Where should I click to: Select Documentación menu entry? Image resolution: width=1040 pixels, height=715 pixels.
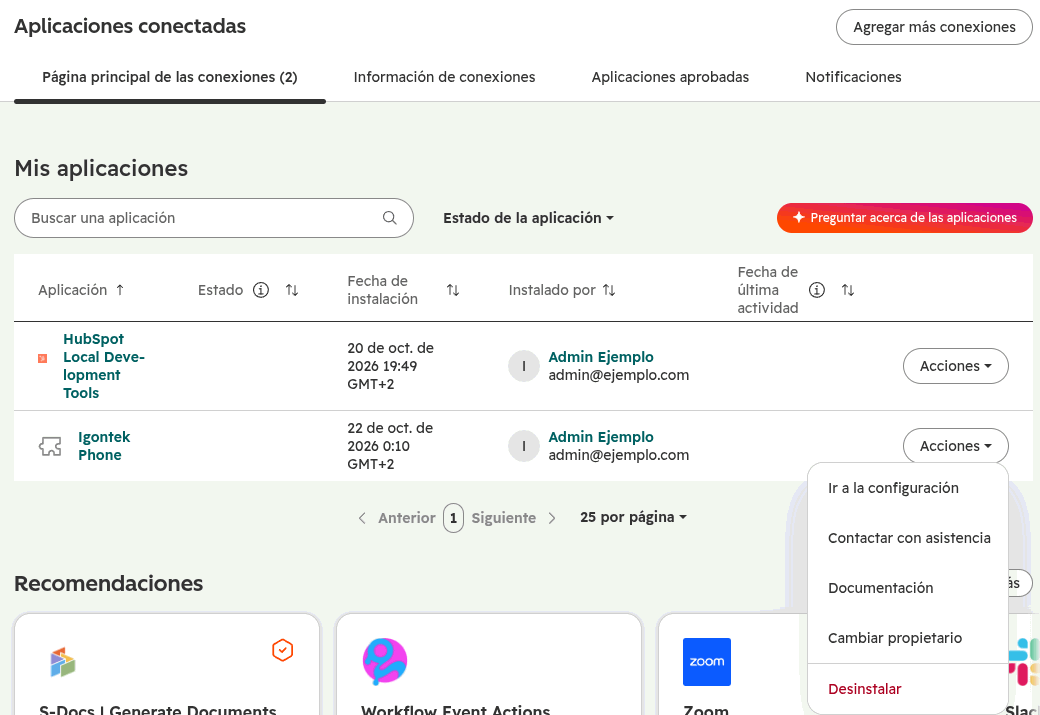pos(908,588)
